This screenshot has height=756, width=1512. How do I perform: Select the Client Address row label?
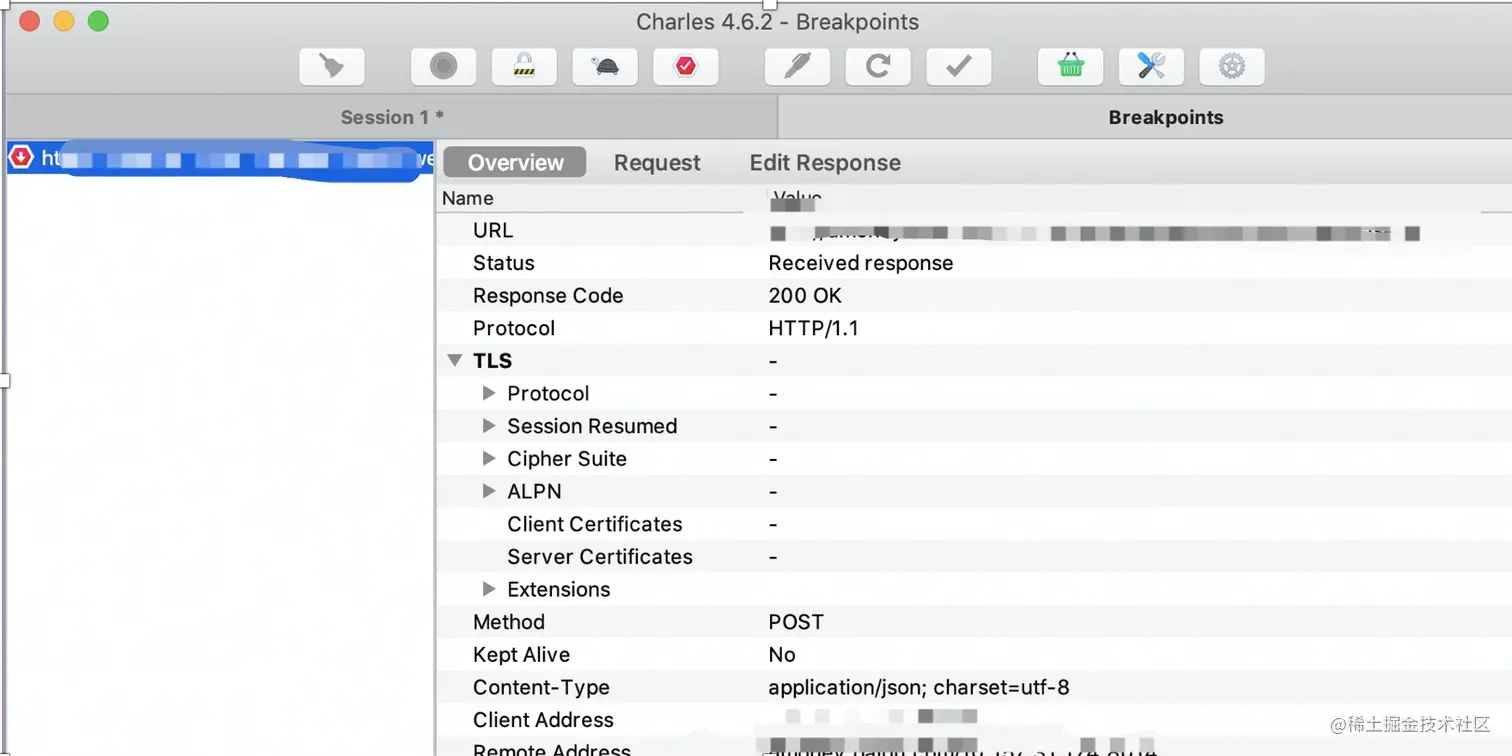543,720
